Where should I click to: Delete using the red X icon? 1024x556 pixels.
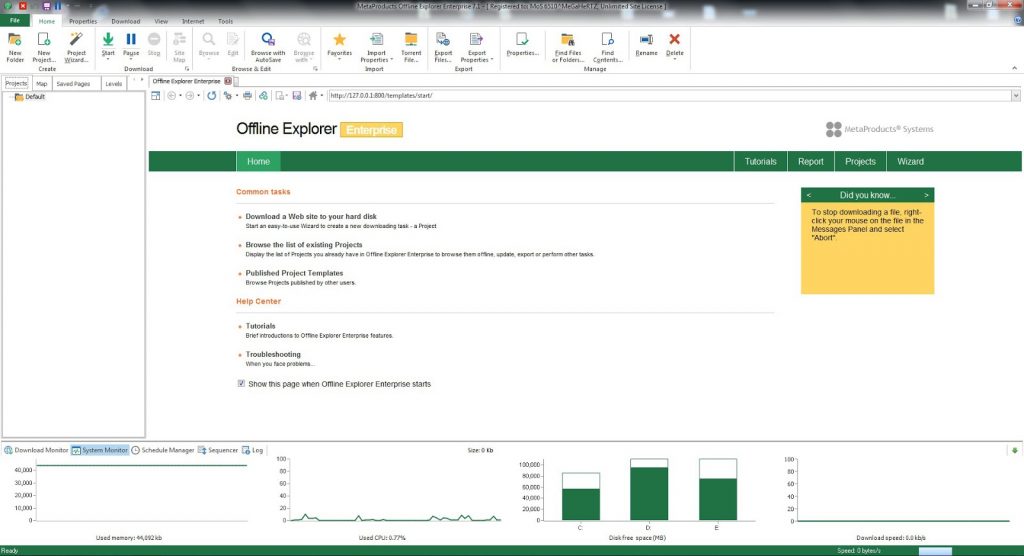tap(675, 39)
